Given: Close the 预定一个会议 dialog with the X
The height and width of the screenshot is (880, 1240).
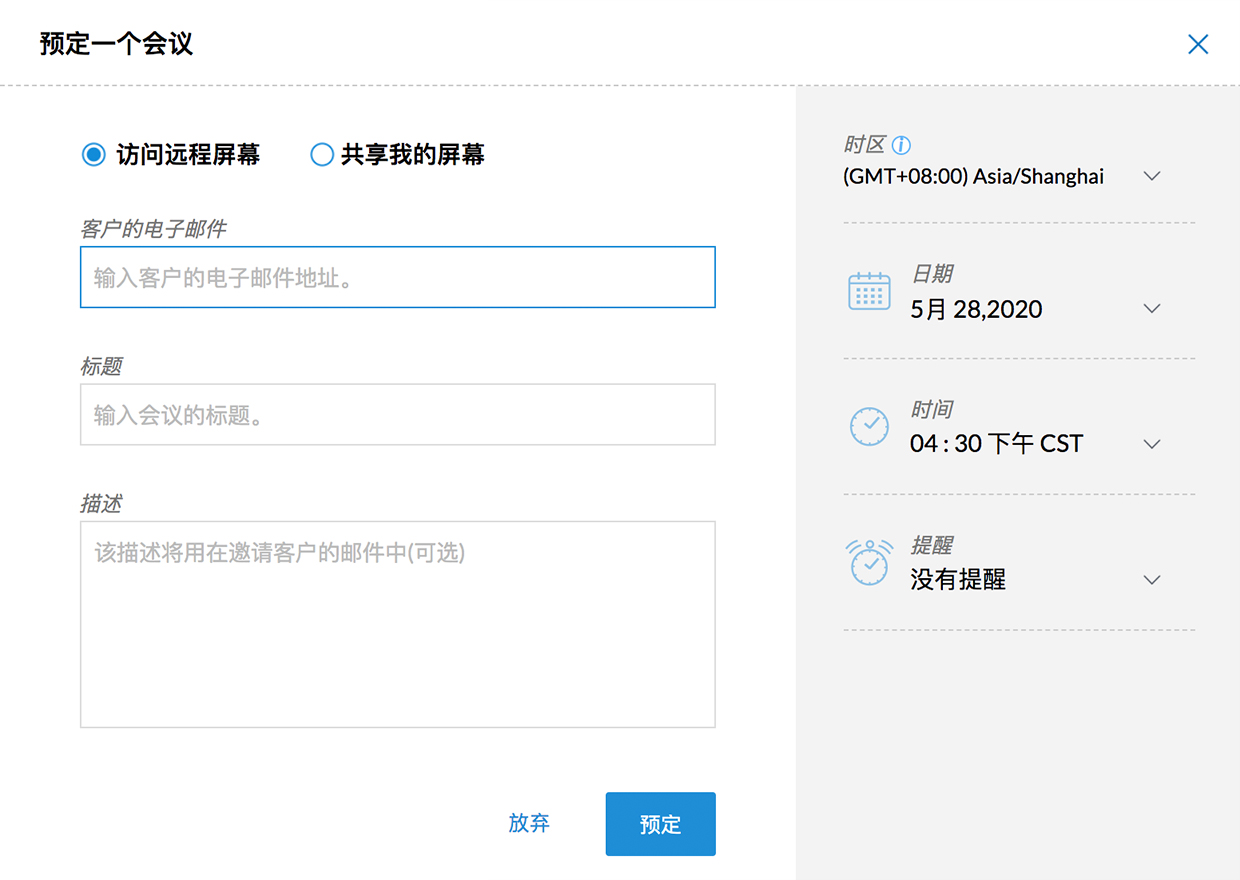Looking at the screenshot, I should pyautogui.click(x=1197, y=44).
